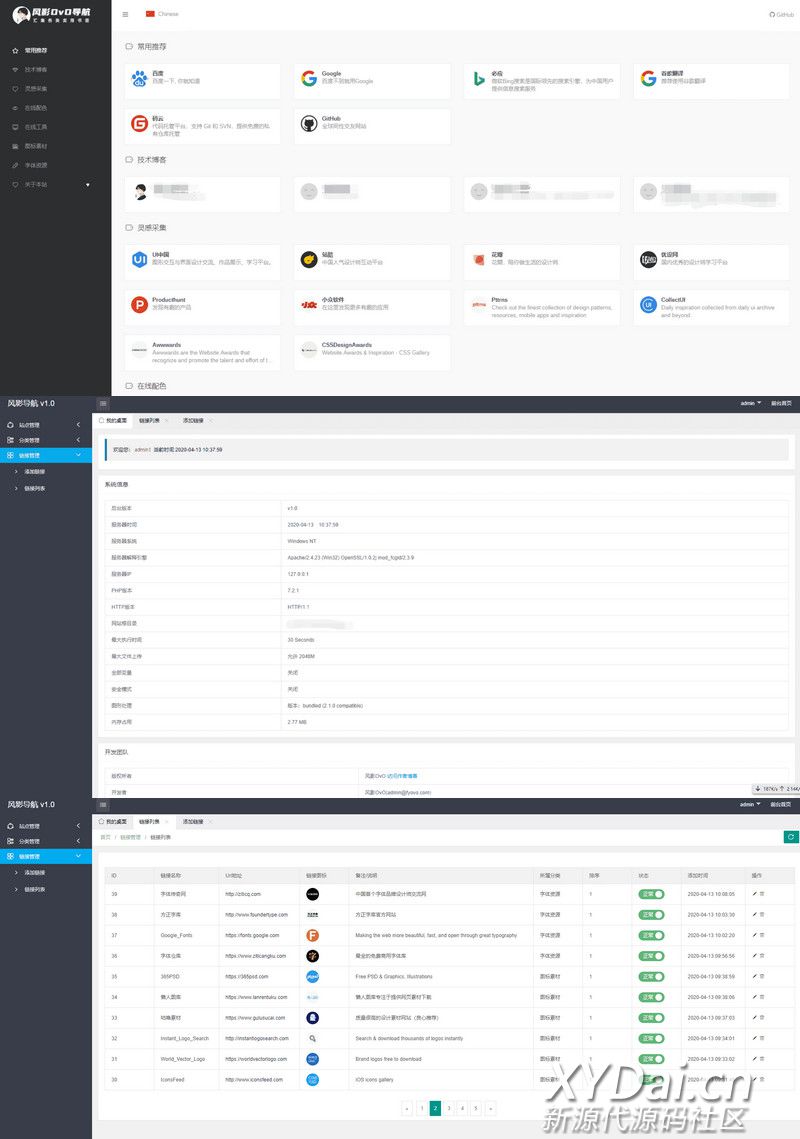Open the Baidu paw icon card
800x1139 pixels.
point(140,78)
